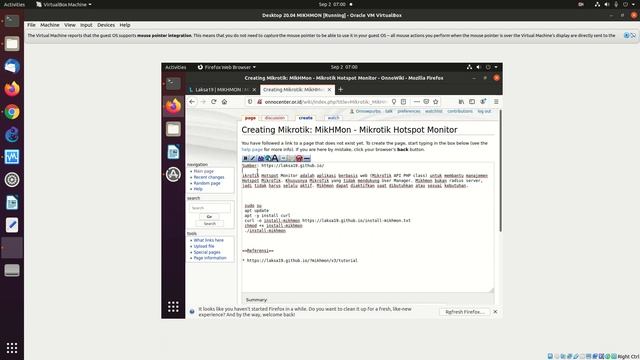This screenshot has width=640, height=360.
Task: Focus wiki sidebar search field
Action: tap(210, 208)
